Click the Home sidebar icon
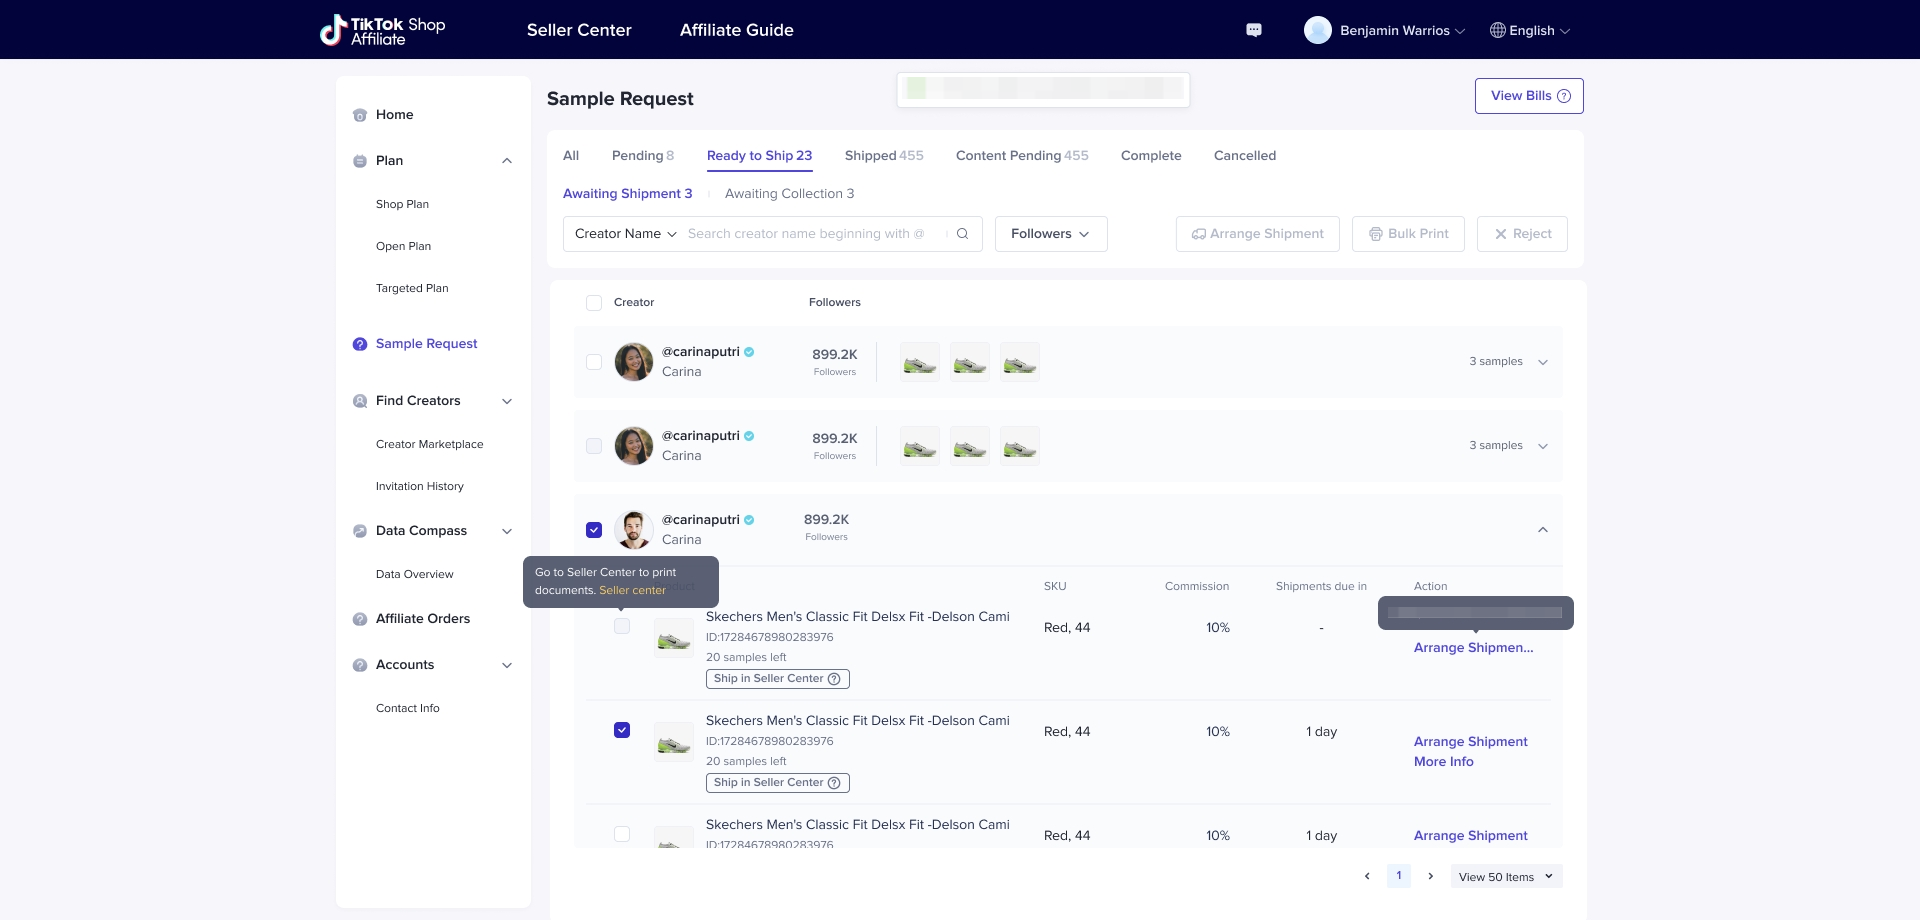 (x=360, y=115)
